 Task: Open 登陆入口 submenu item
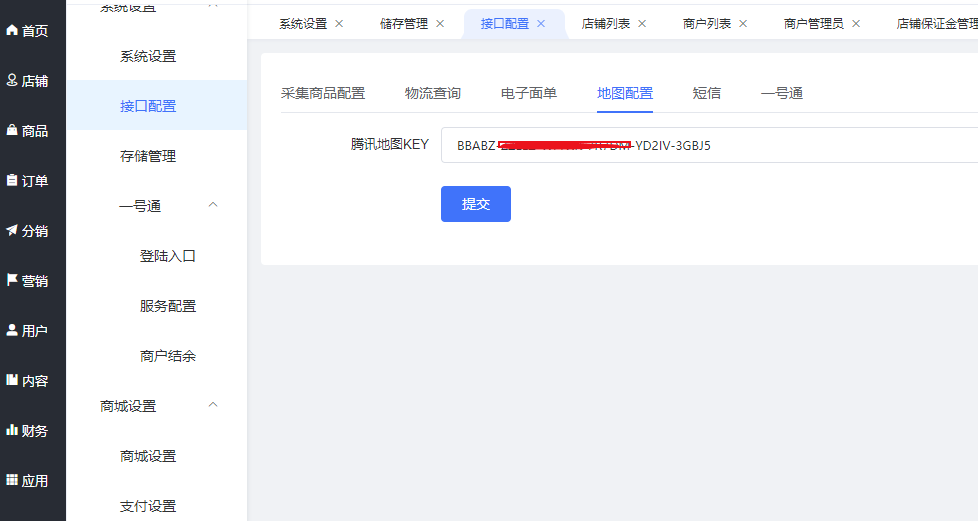point(168,256)
